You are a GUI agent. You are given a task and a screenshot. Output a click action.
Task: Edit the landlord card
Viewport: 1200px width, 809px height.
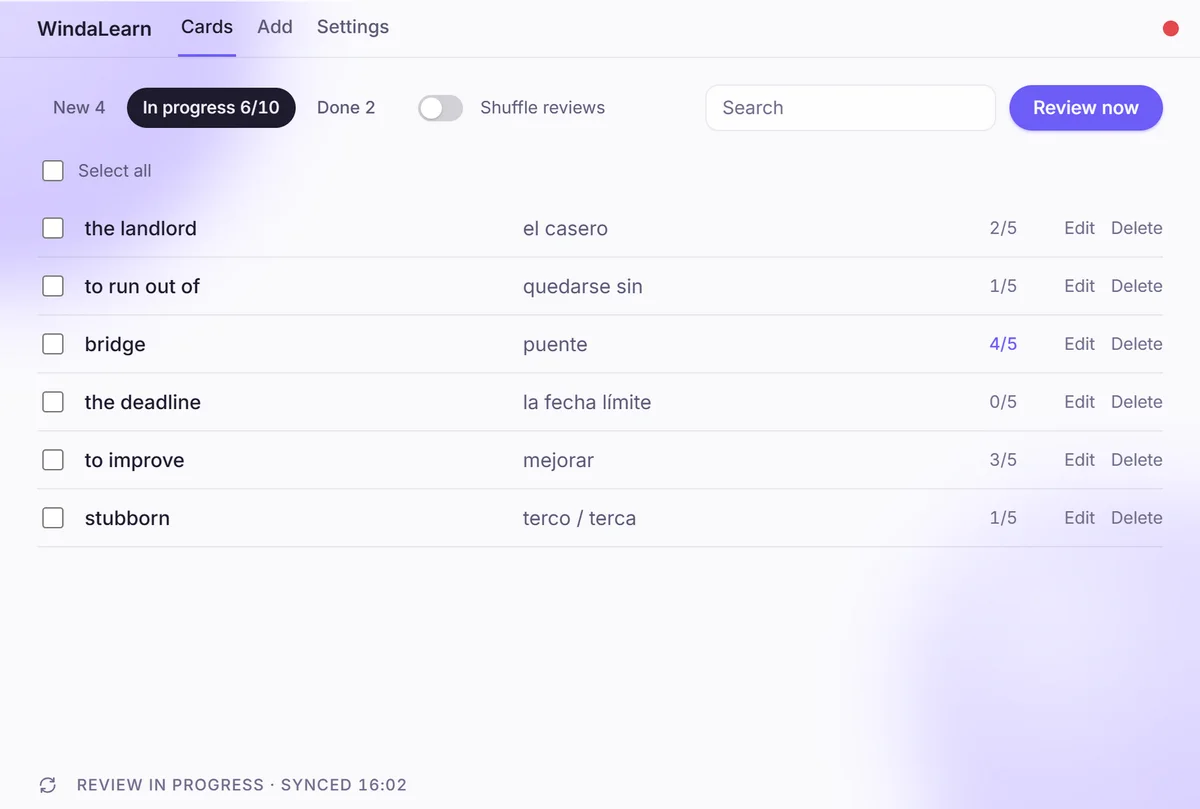point(1079,228)
